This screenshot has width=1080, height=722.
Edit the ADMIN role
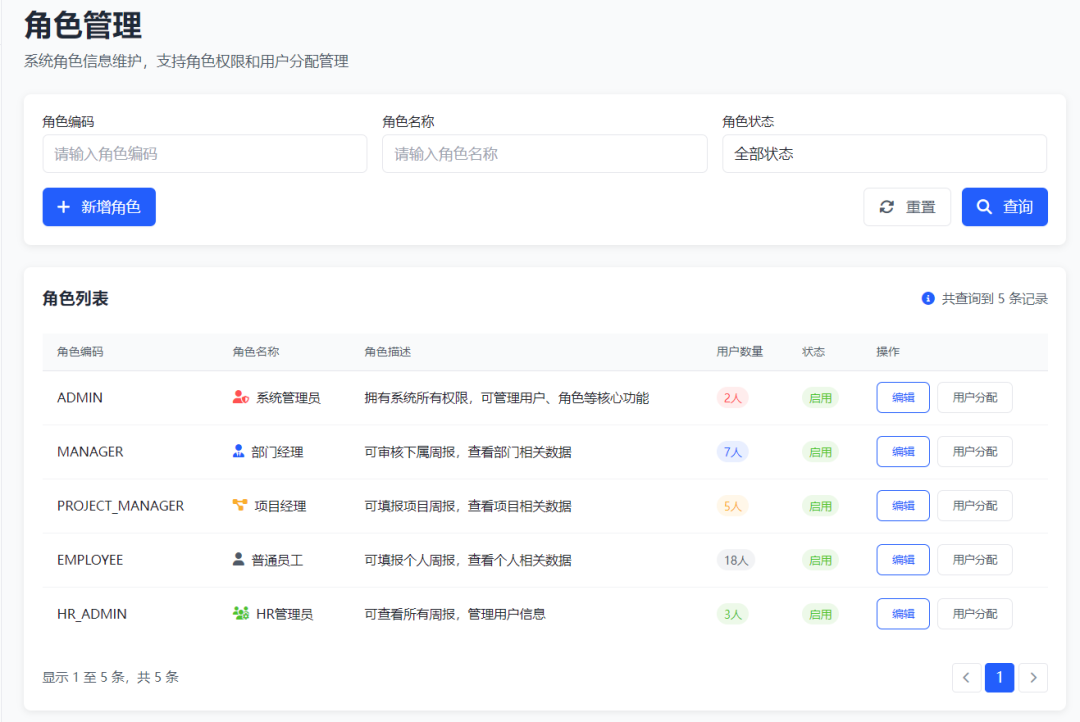(x=903, y=398)
